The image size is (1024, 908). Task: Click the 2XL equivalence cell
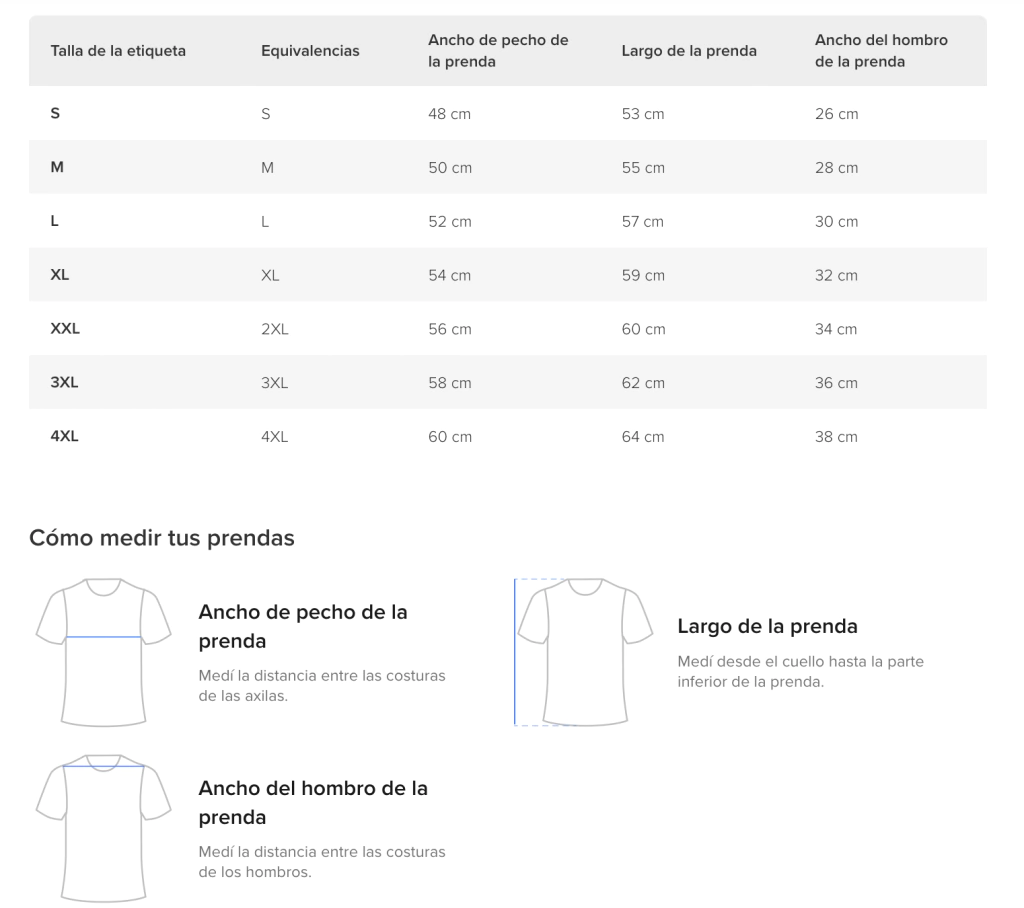[x=274, y=329]
